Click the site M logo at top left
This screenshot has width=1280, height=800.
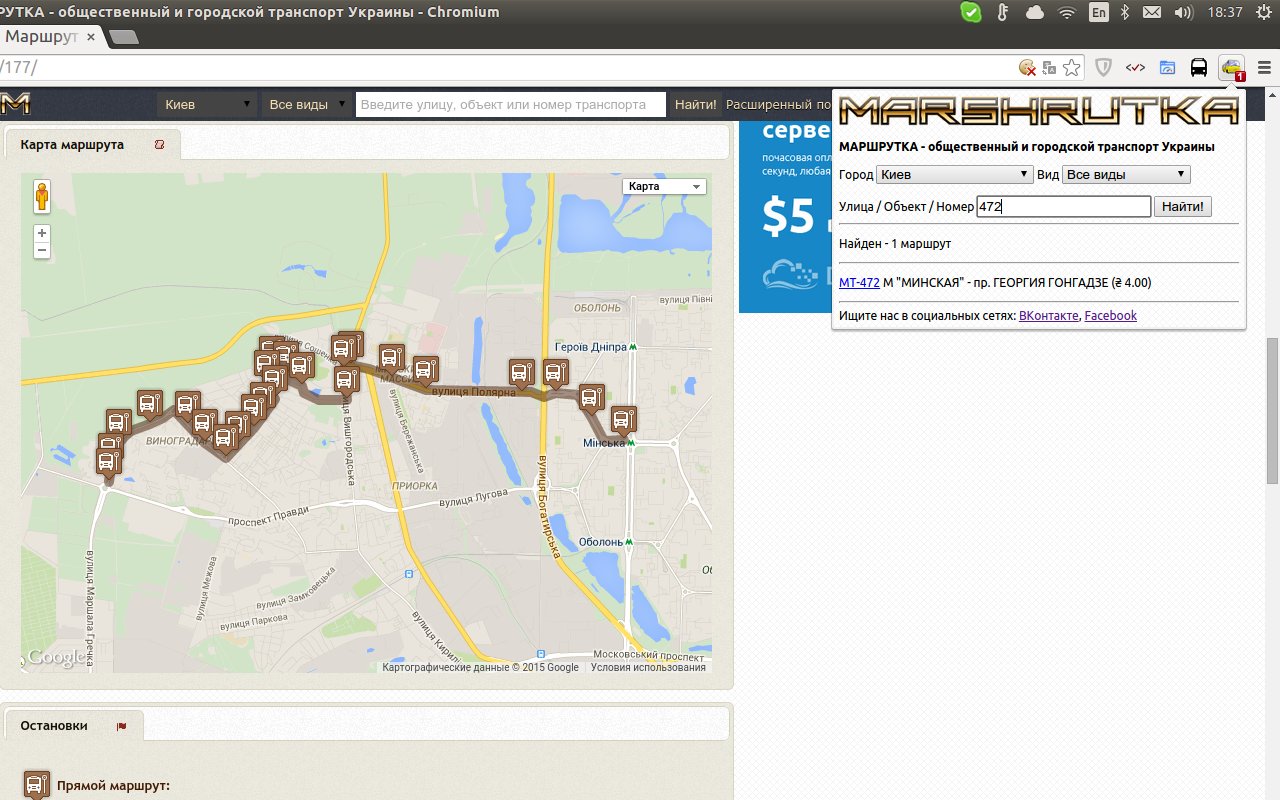[x=16, y=103]
